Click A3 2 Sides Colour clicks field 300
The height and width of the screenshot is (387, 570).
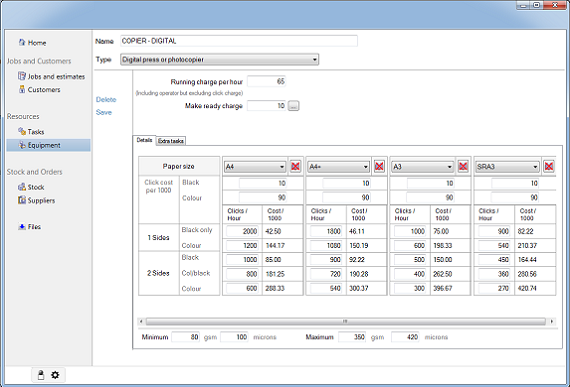click(410, 288)
